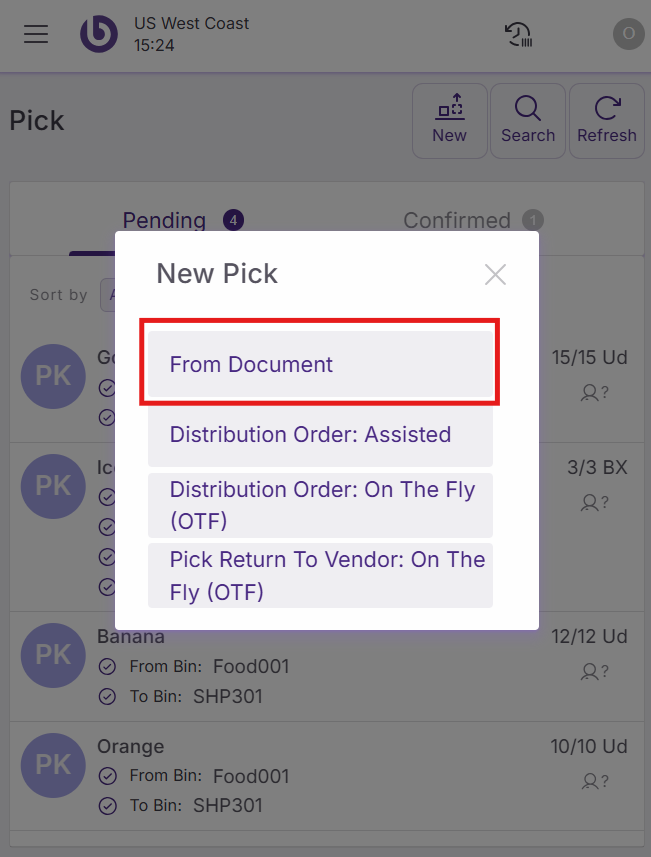This screenshot has width=651, height=857.
Task: Click the Banana From Bin check icon
Action: (x=108, y=667)
